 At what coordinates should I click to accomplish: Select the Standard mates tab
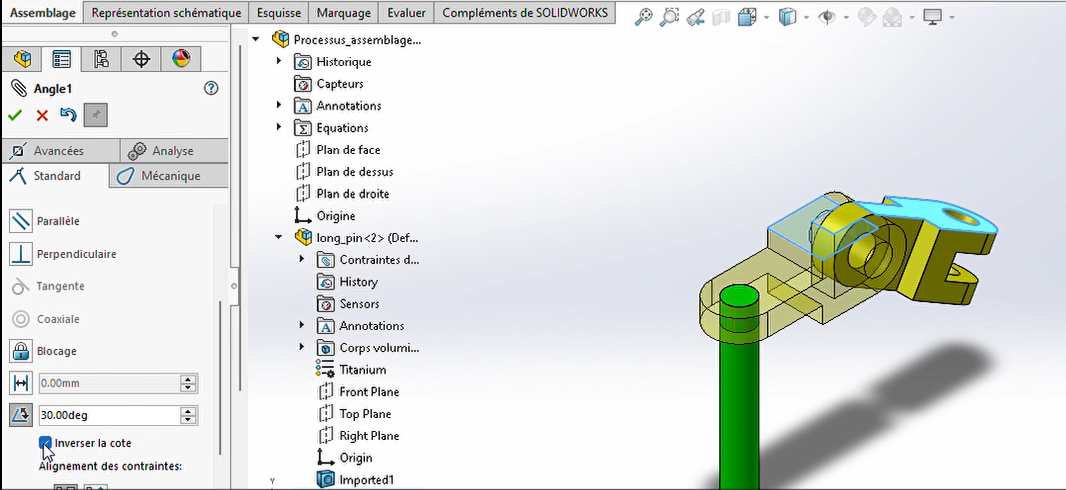pos(54,176)
